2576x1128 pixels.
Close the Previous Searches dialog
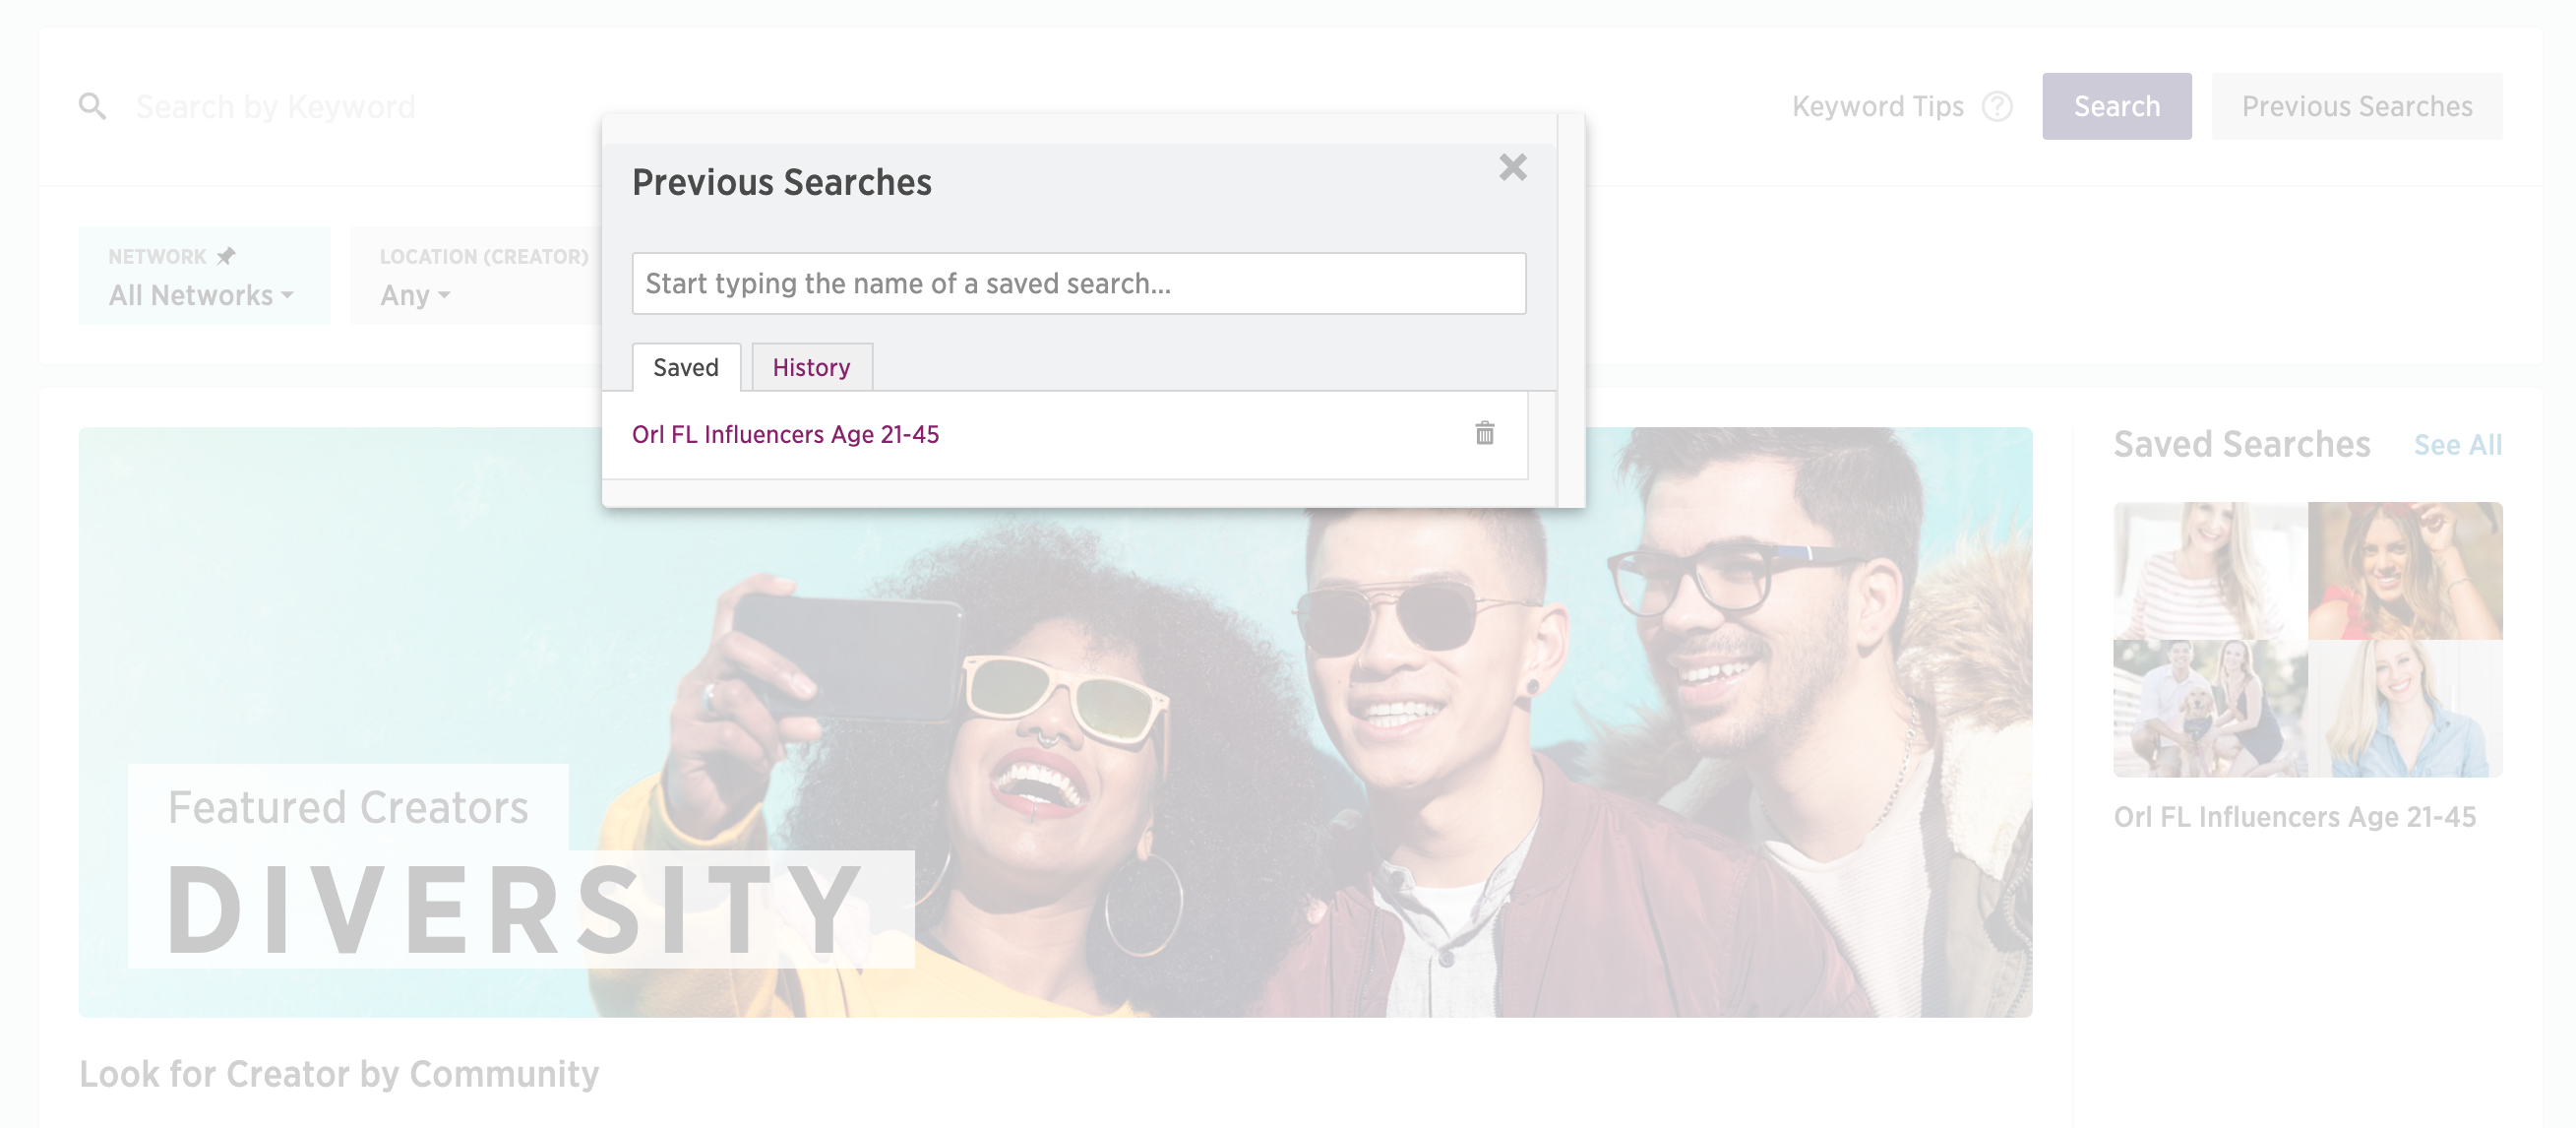point(1513,167)
